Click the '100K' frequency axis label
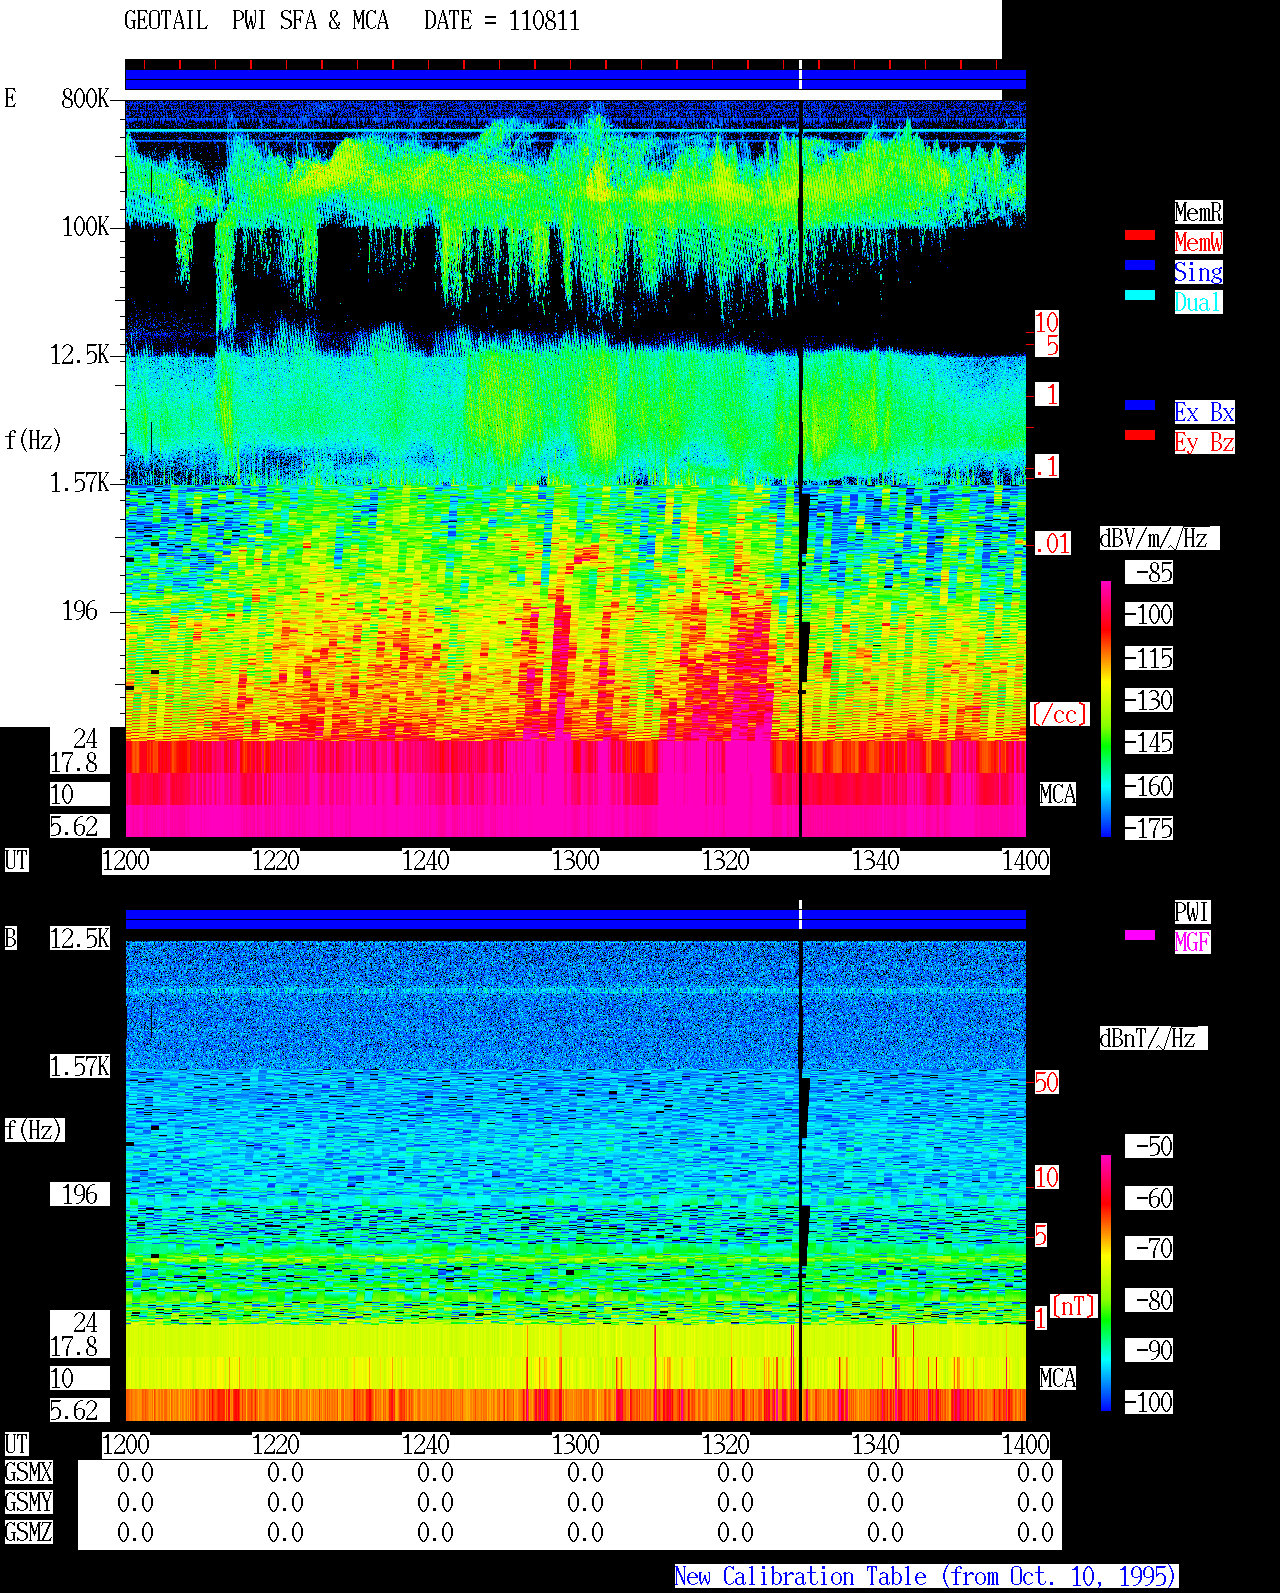 [x=85, y=226]
